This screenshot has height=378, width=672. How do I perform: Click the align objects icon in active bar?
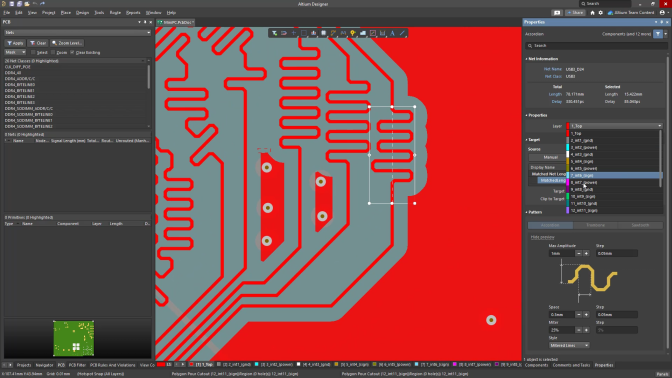(x=314, y=33)
